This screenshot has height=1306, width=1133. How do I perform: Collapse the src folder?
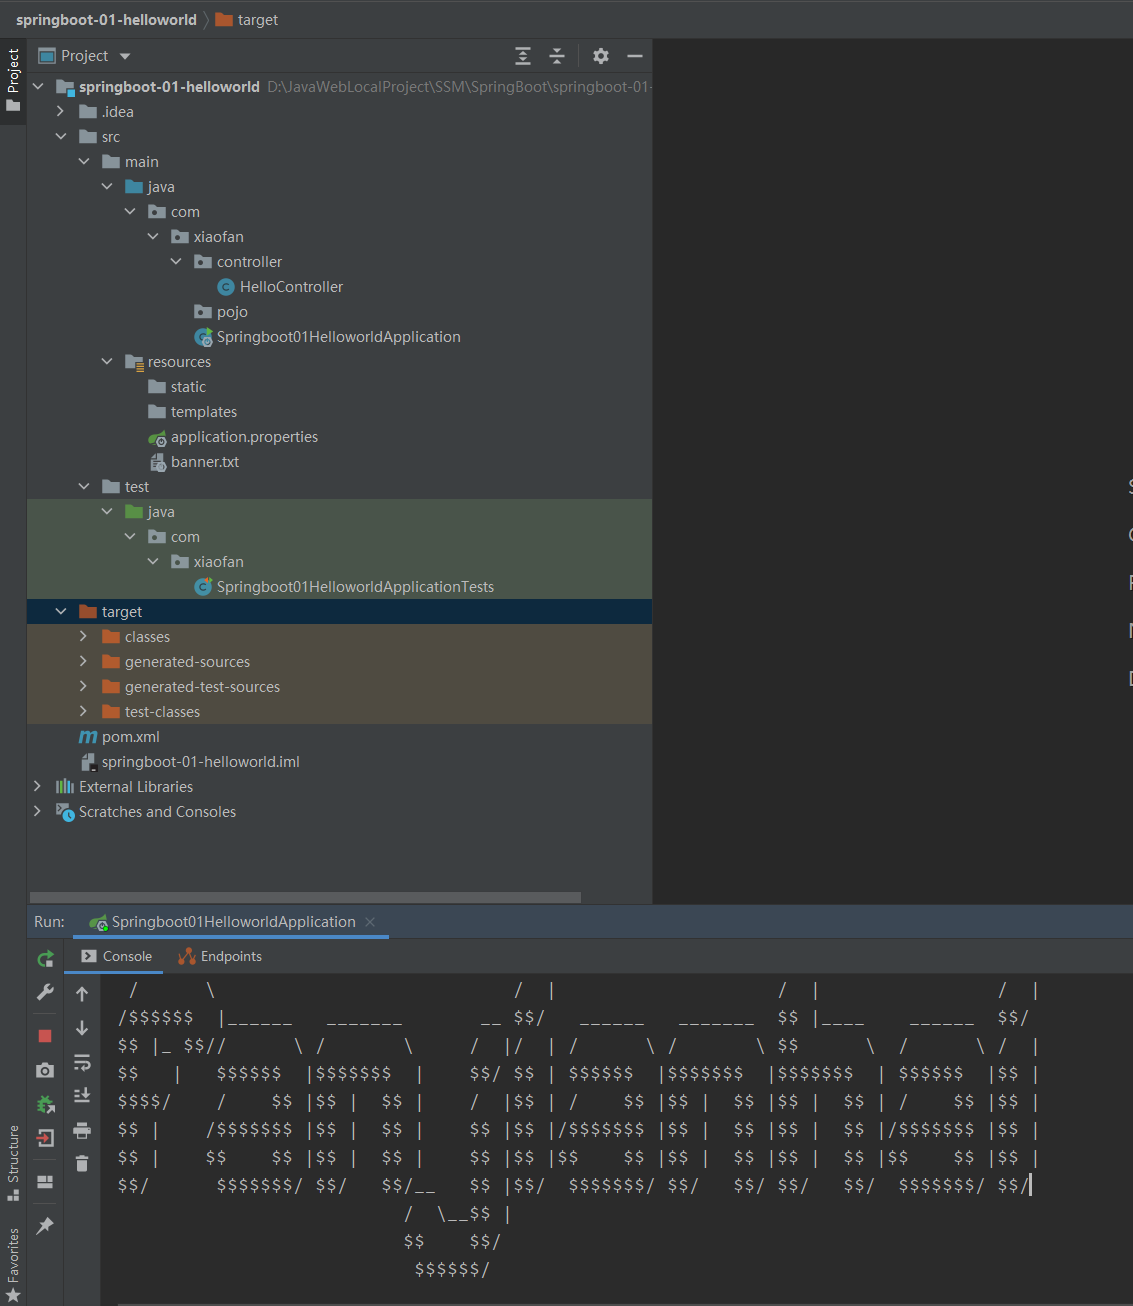[61, 136]
